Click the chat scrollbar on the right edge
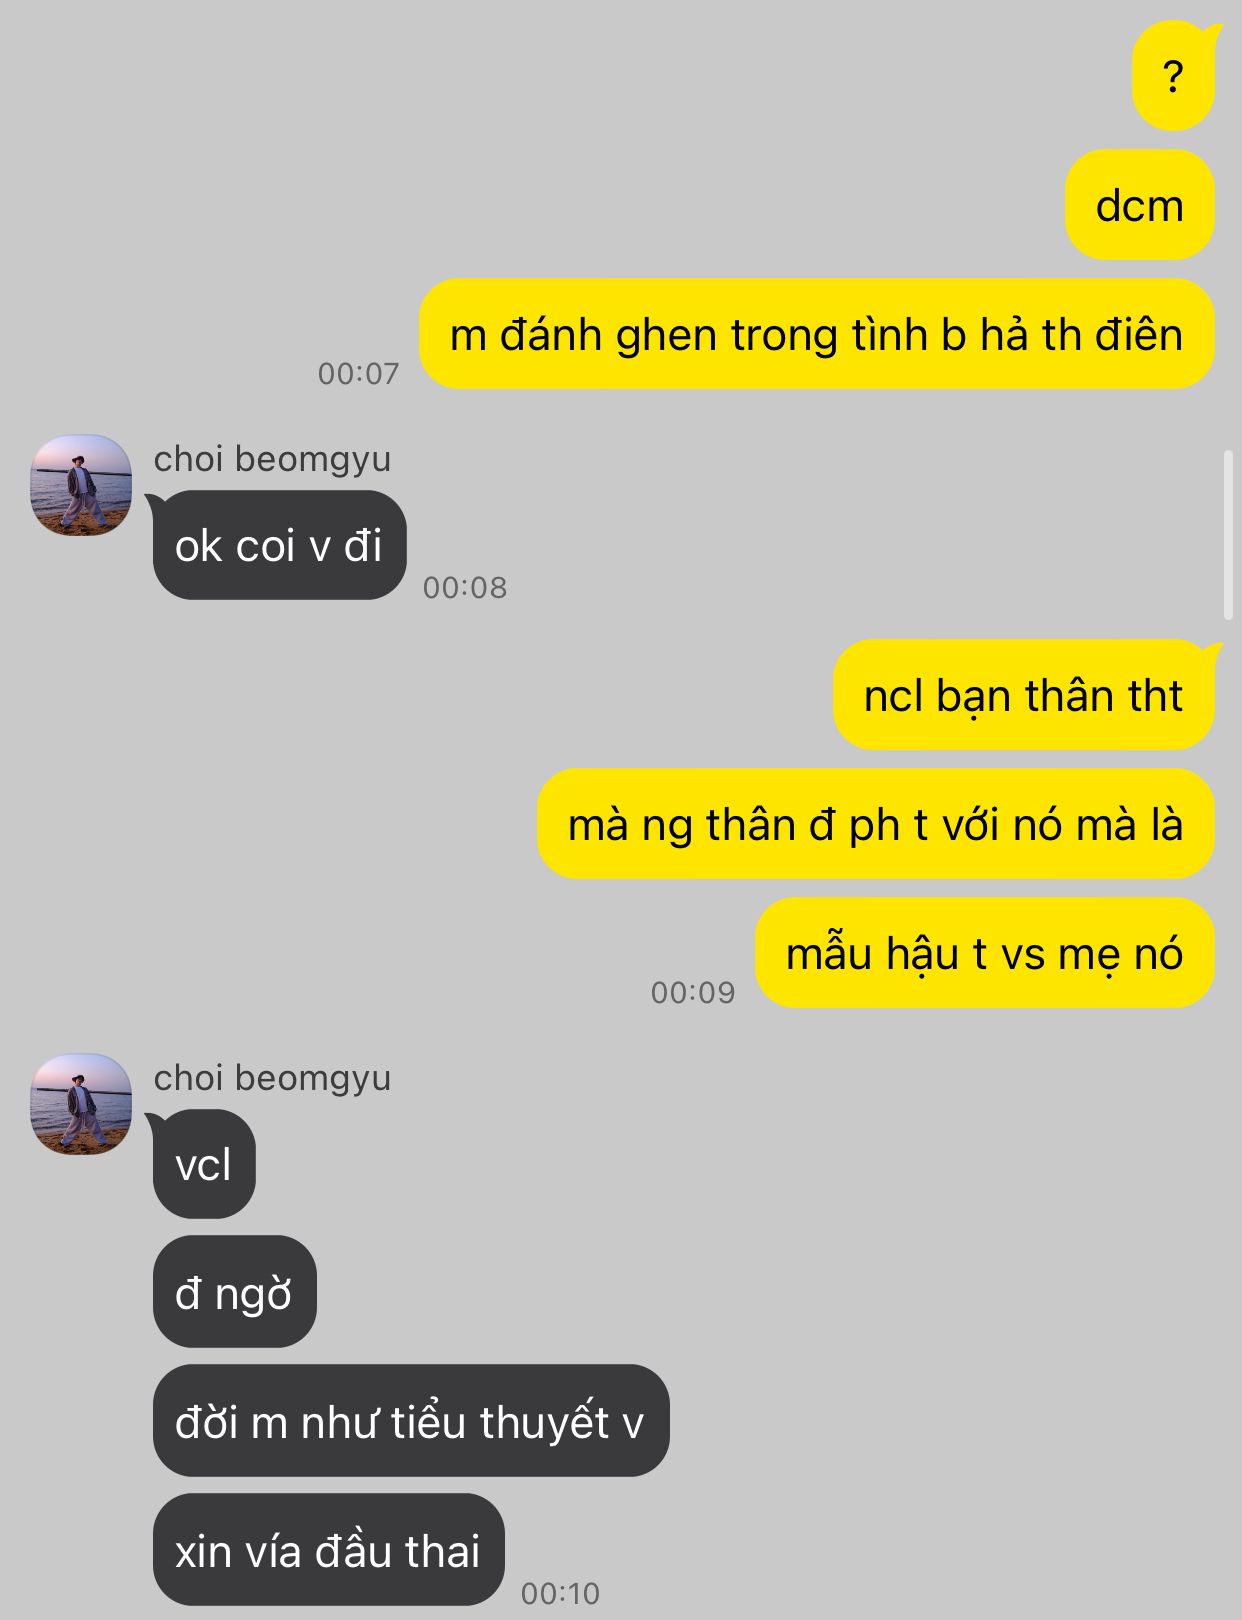Viewport: 1242px width, 1620px height. pyautogui.click(x=1228, y=535)
